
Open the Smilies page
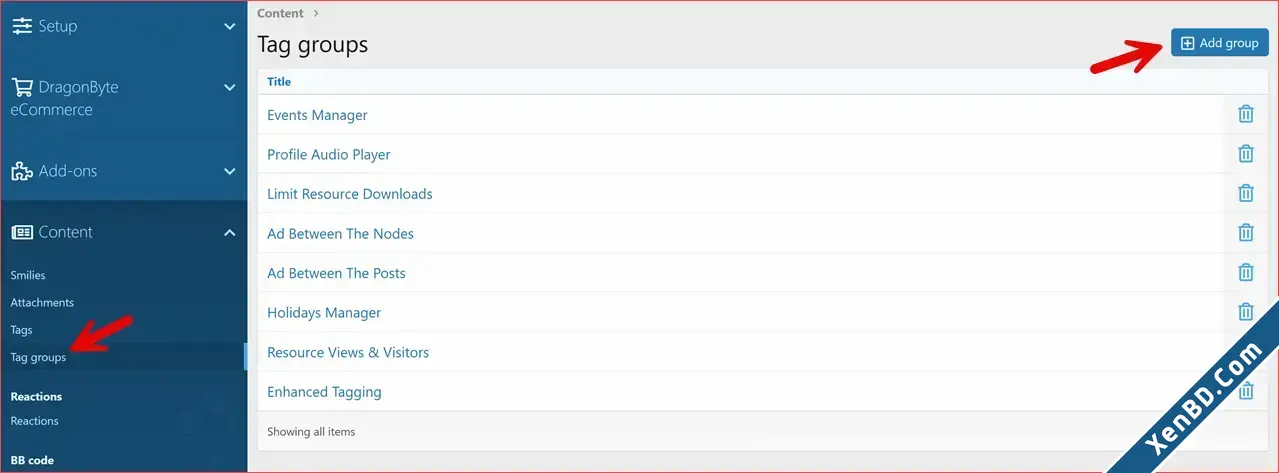click(28, 275)
